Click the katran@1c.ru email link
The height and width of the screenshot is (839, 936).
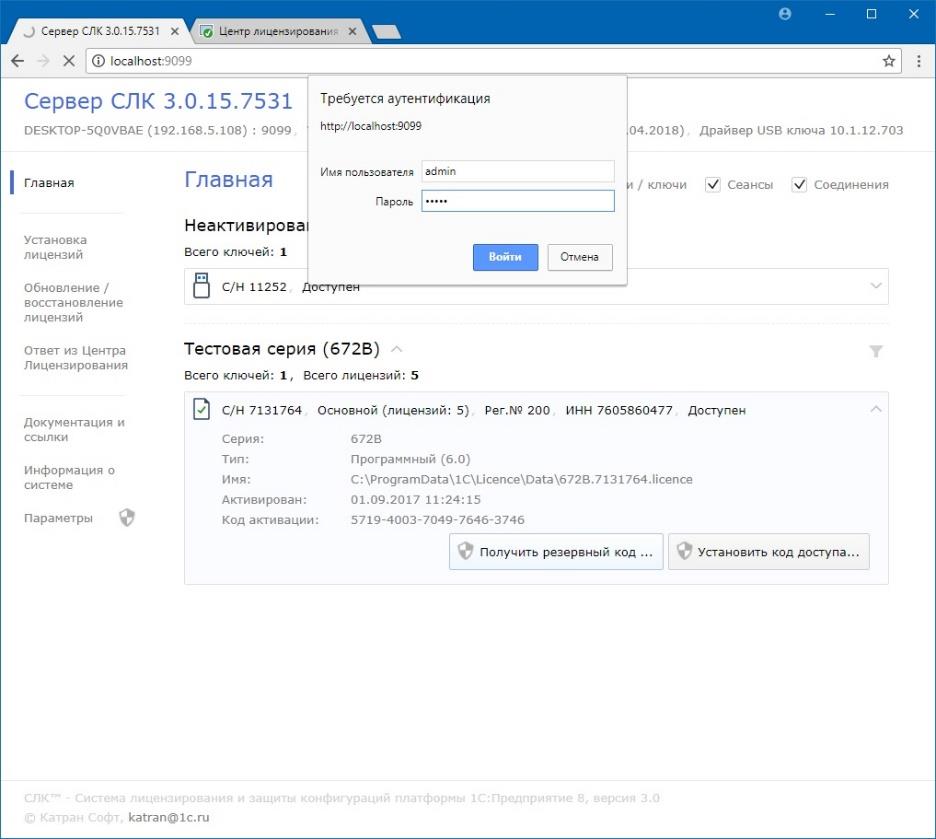[x=169, y=818]
